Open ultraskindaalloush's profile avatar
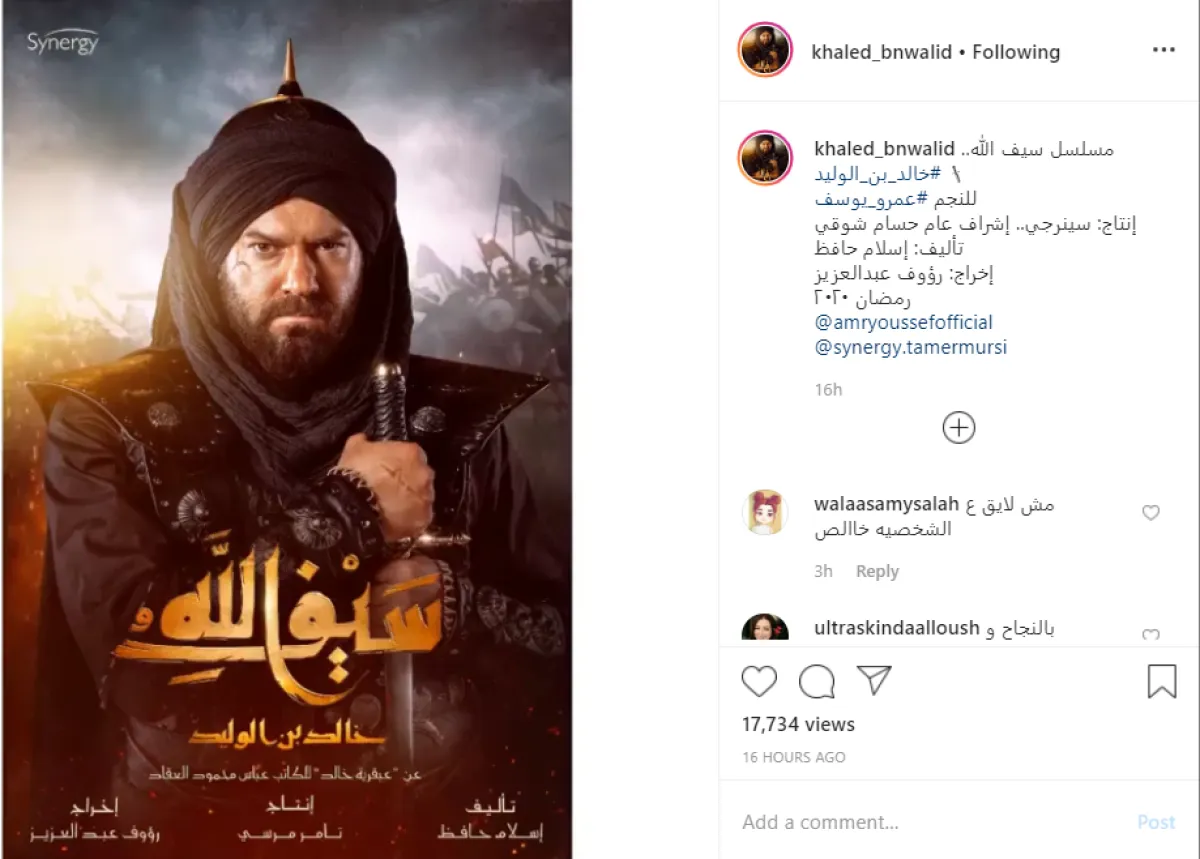Image resolution: width=1200 pixels, height=859 pixels. coord(765,628)
